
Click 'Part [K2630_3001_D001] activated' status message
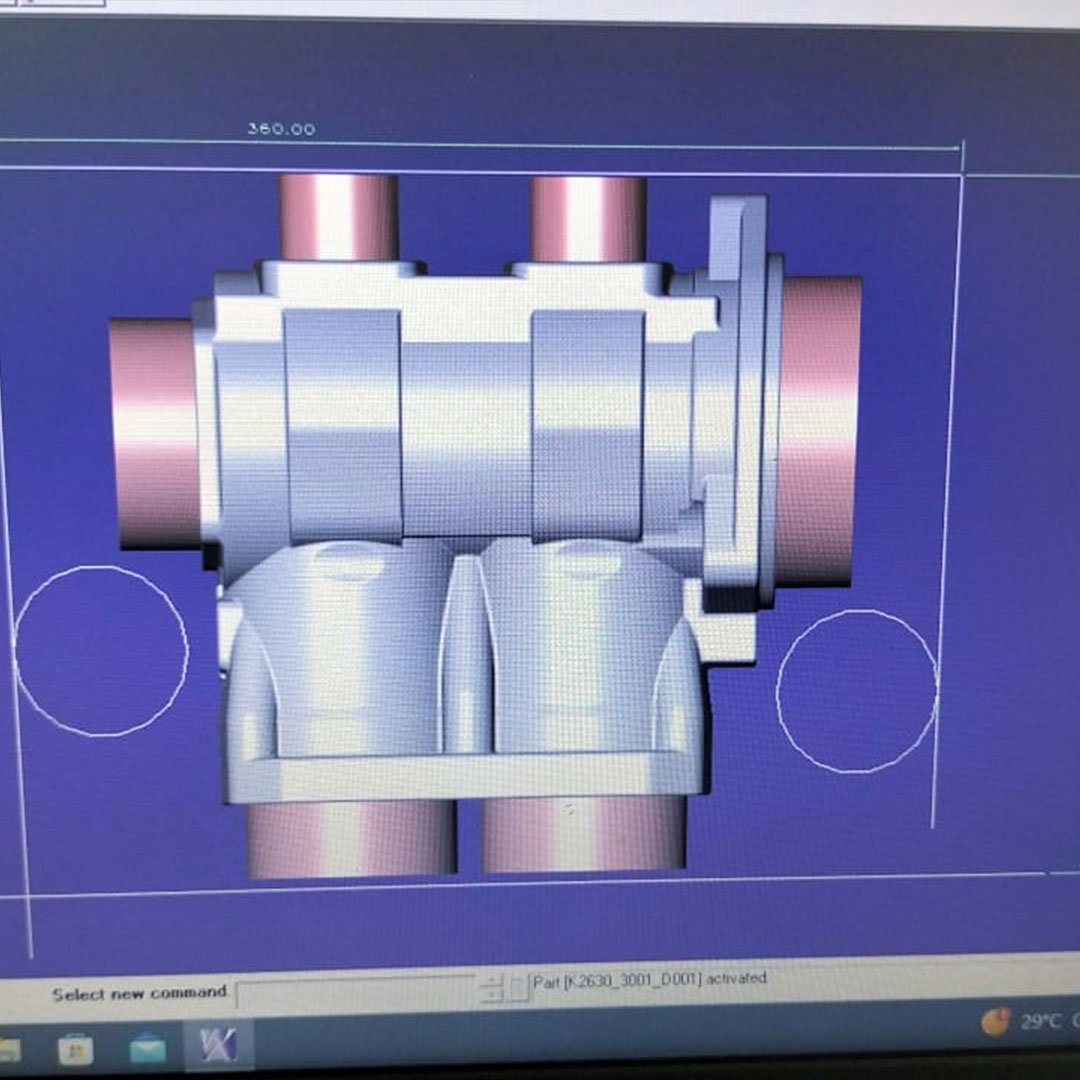tap(650, 979)
